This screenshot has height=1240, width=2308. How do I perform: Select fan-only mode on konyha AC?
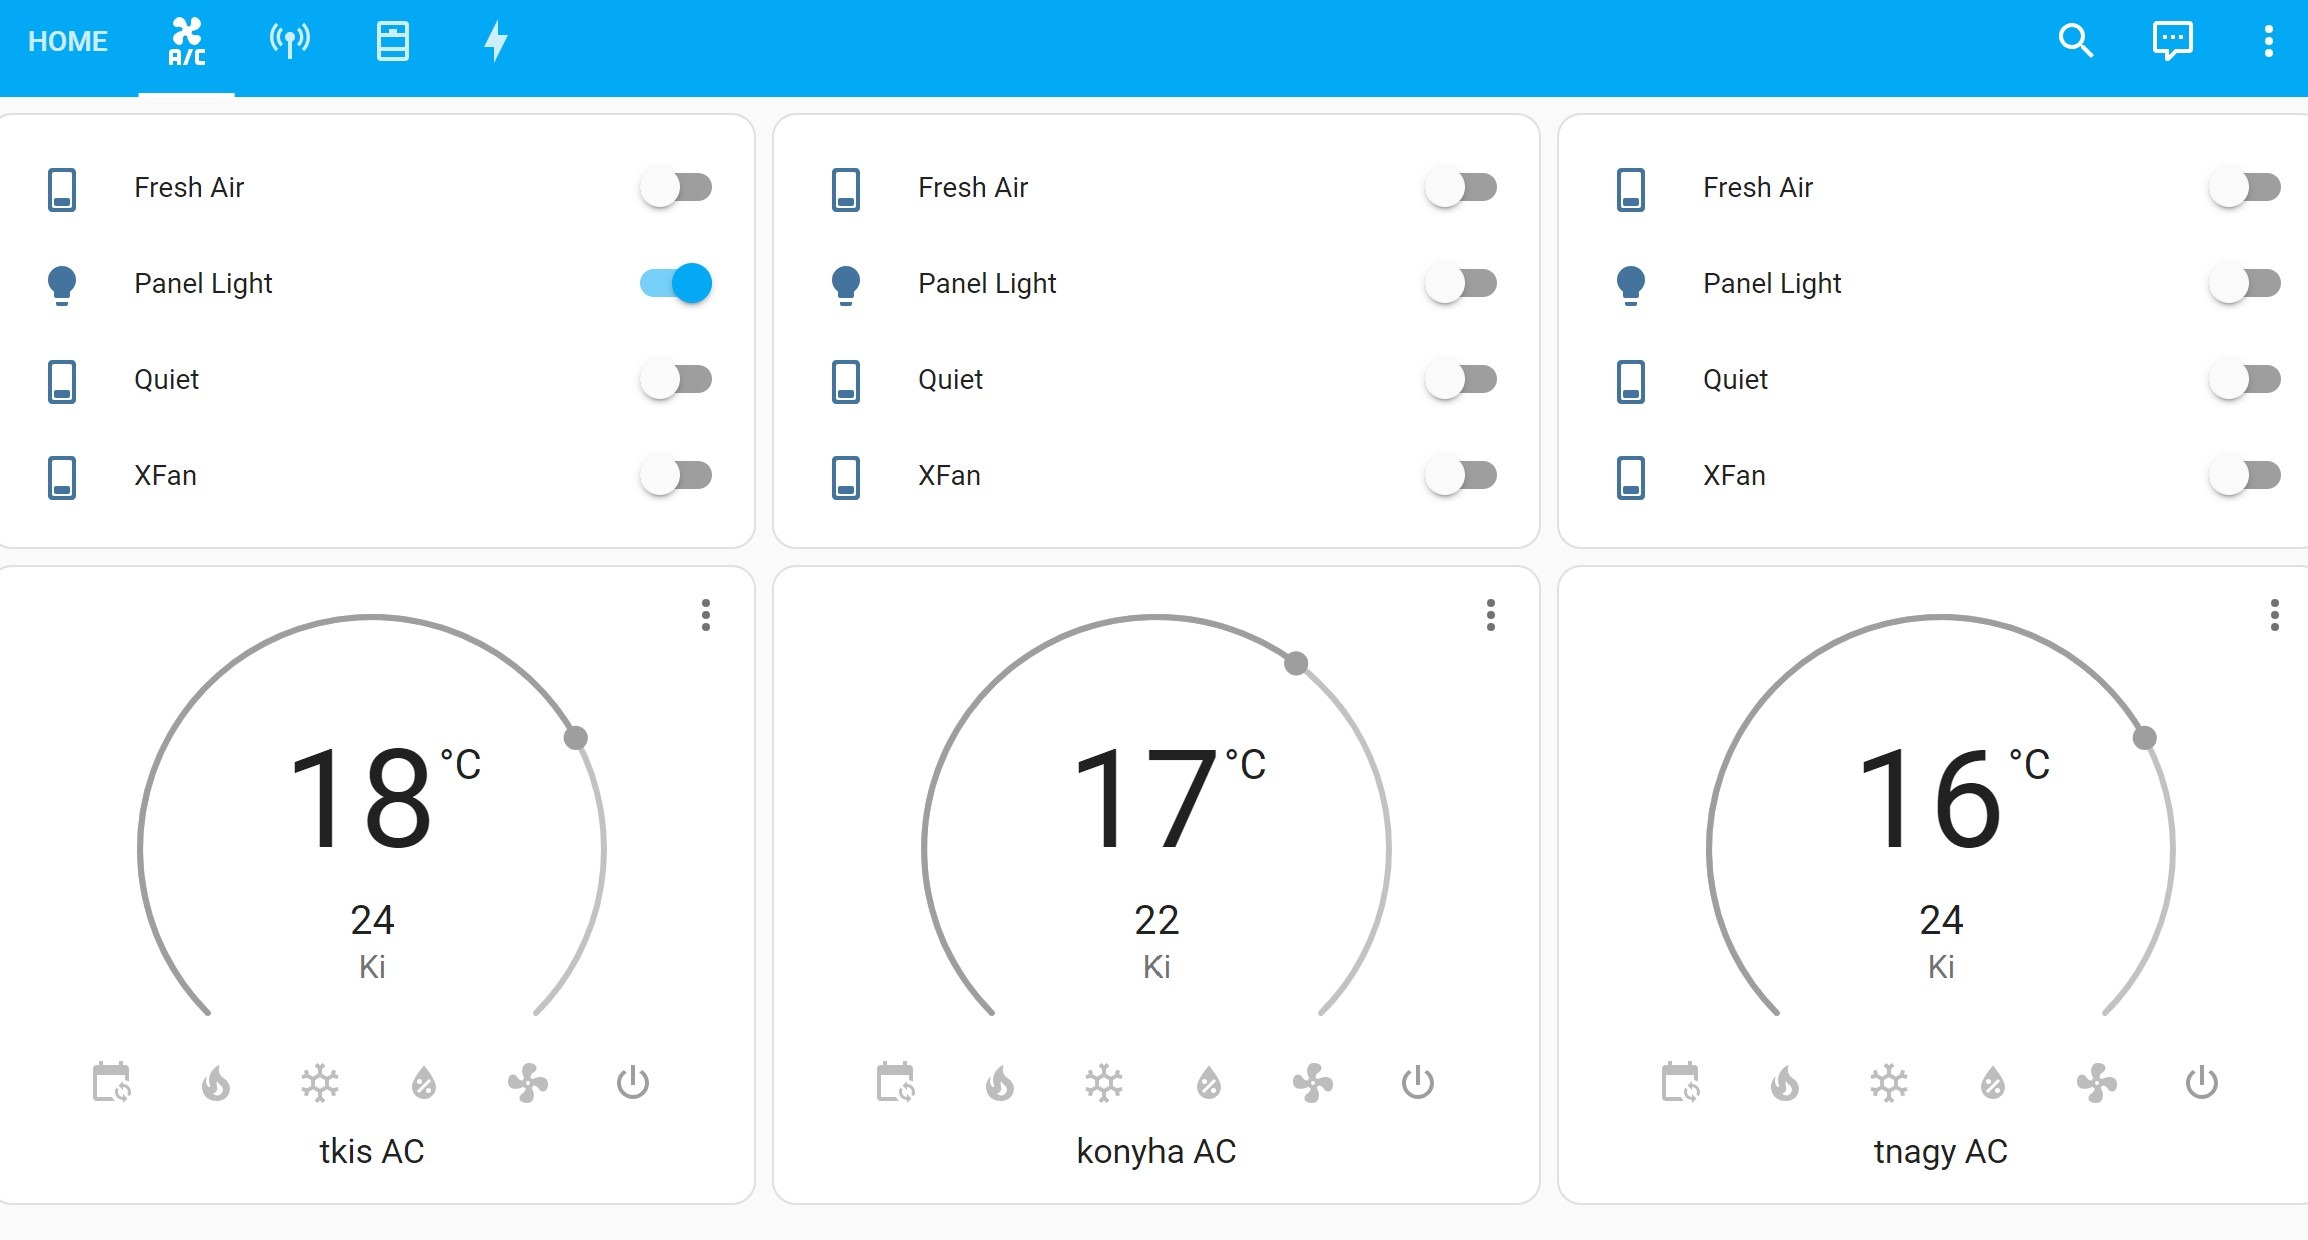[1313, 1083]
